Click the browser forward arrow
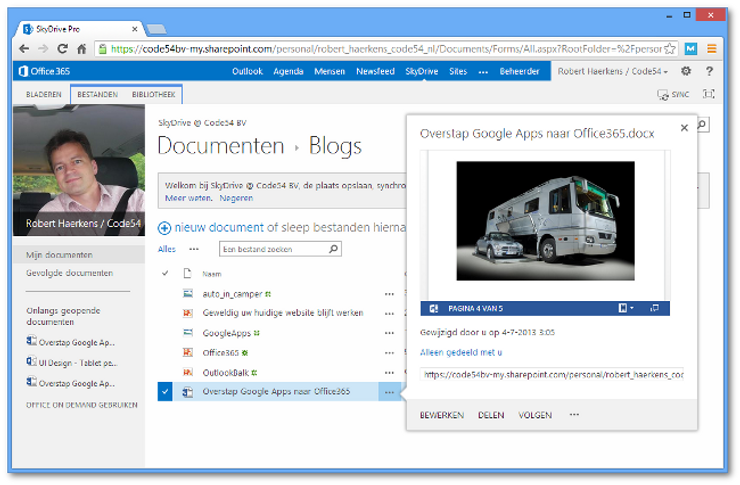Viewport: 740px width, 485px height. (43, 49)
